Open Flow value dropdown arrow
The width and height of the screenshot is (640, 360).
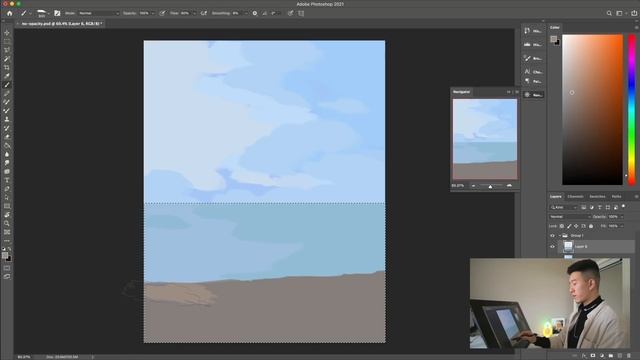pyautogui.click(x=194, y=13)
